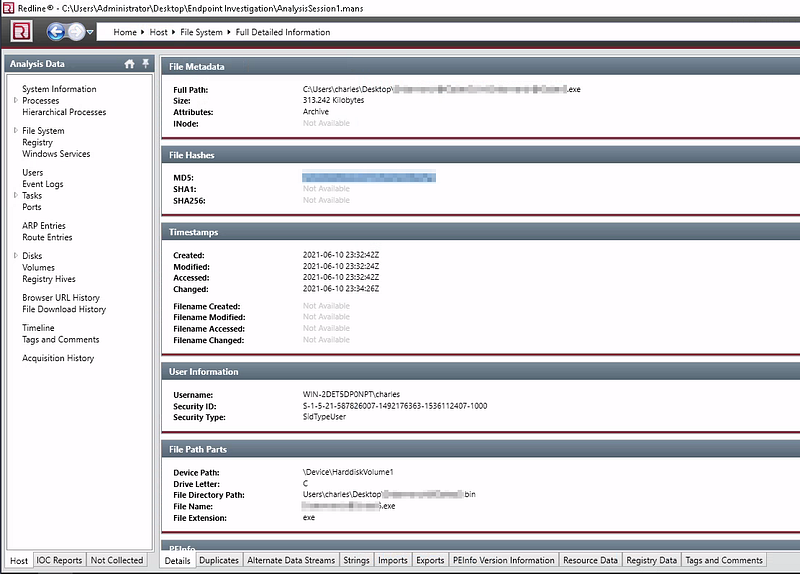800x574 pixels.
Task: Open the Registry Data tab
Action: 652,560
